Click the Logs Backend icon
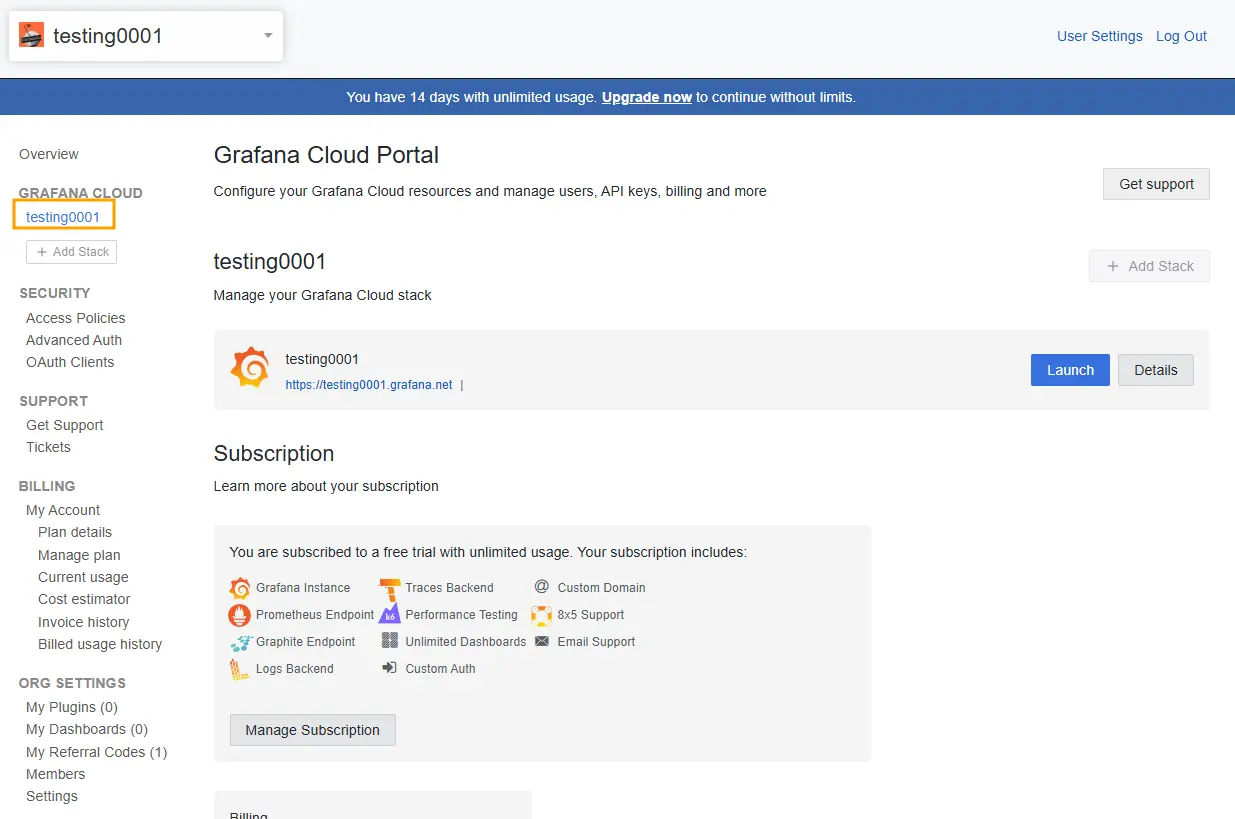Screen dimensions: 1235x819 click(239, 669)
